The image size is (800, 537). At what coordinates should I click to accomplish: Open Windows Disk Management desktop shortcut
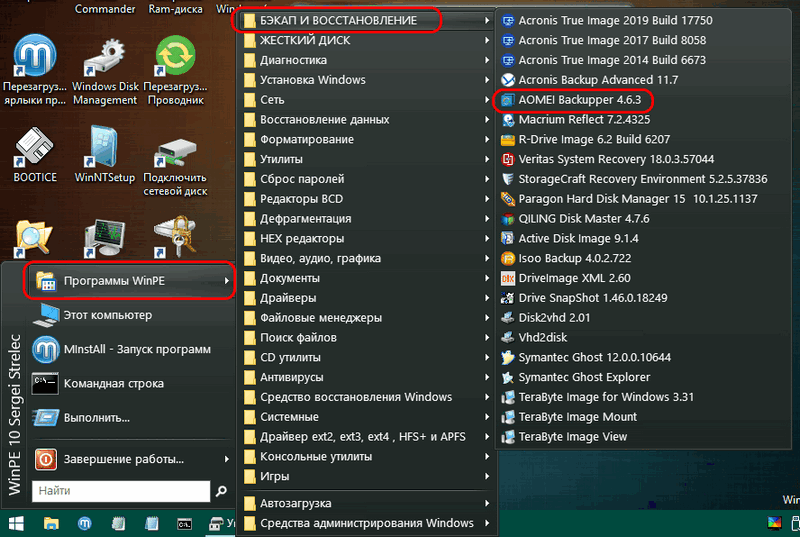pyautogui.click(x=105, y=70)
